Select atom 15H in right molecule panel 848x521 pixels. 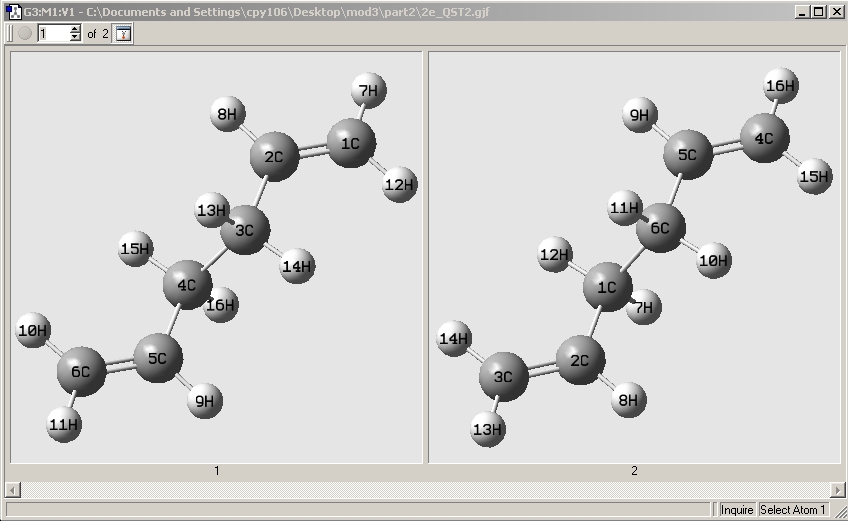pyautogui.click(x=814, y=176)
